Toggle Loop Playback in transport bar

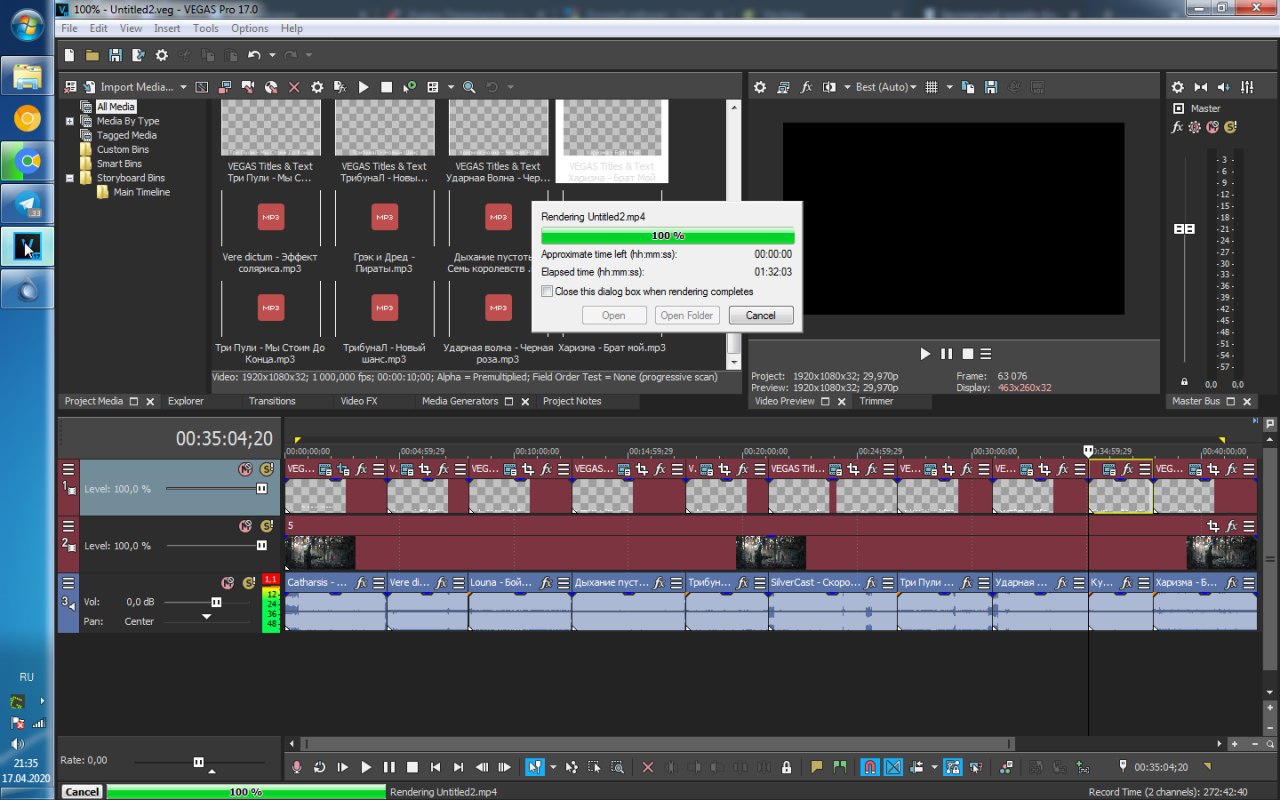click(319, 767)
